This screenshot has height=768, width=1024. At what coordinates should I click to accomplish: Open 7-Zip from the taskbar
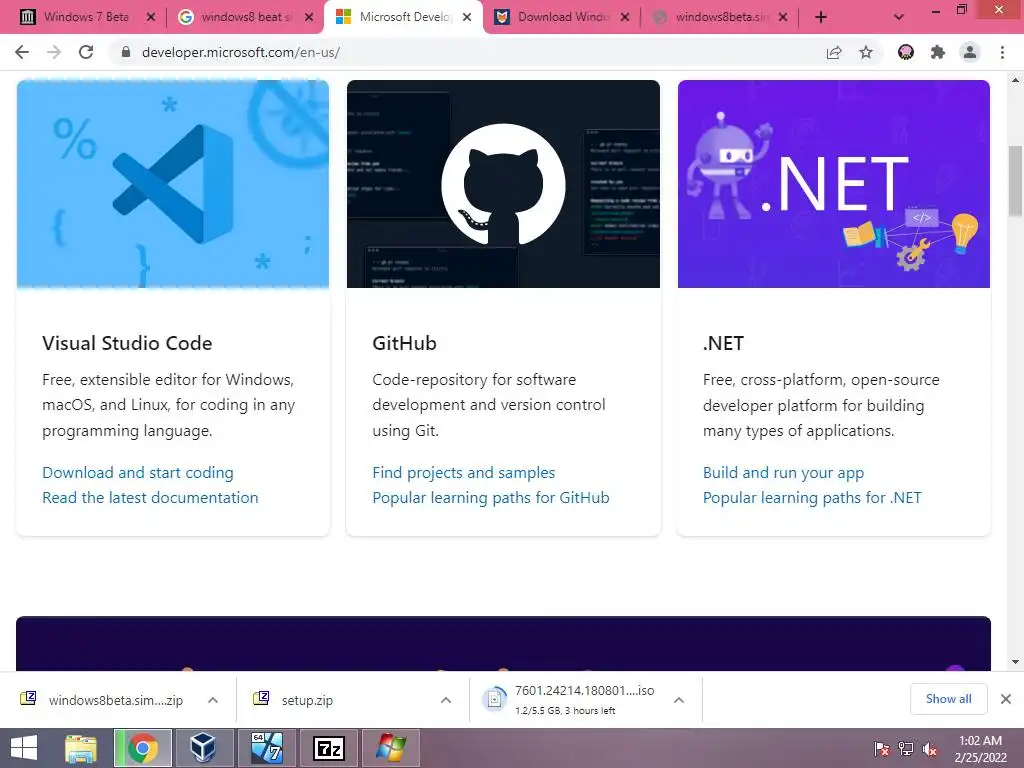(328, 748)
